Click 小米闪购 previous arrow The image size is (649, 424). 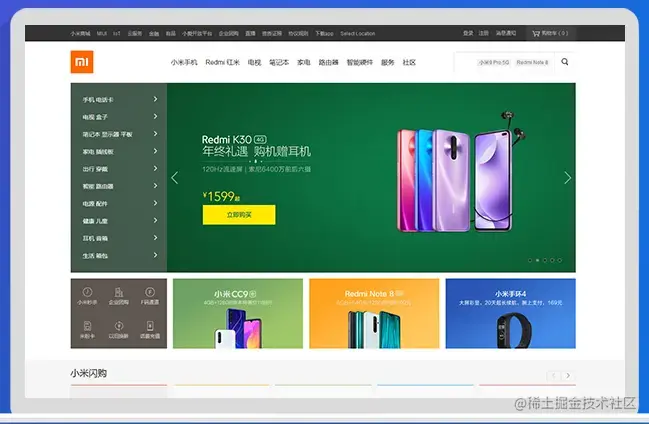554,376
